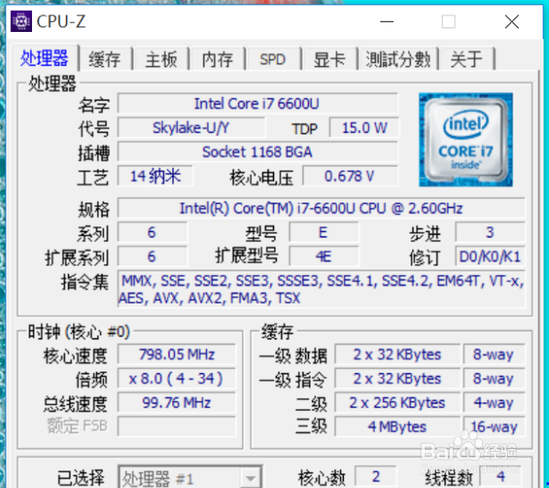Click the 一级 数据 size 2 x 32 KBytes
549x488 pixels.
click(397, 355)
